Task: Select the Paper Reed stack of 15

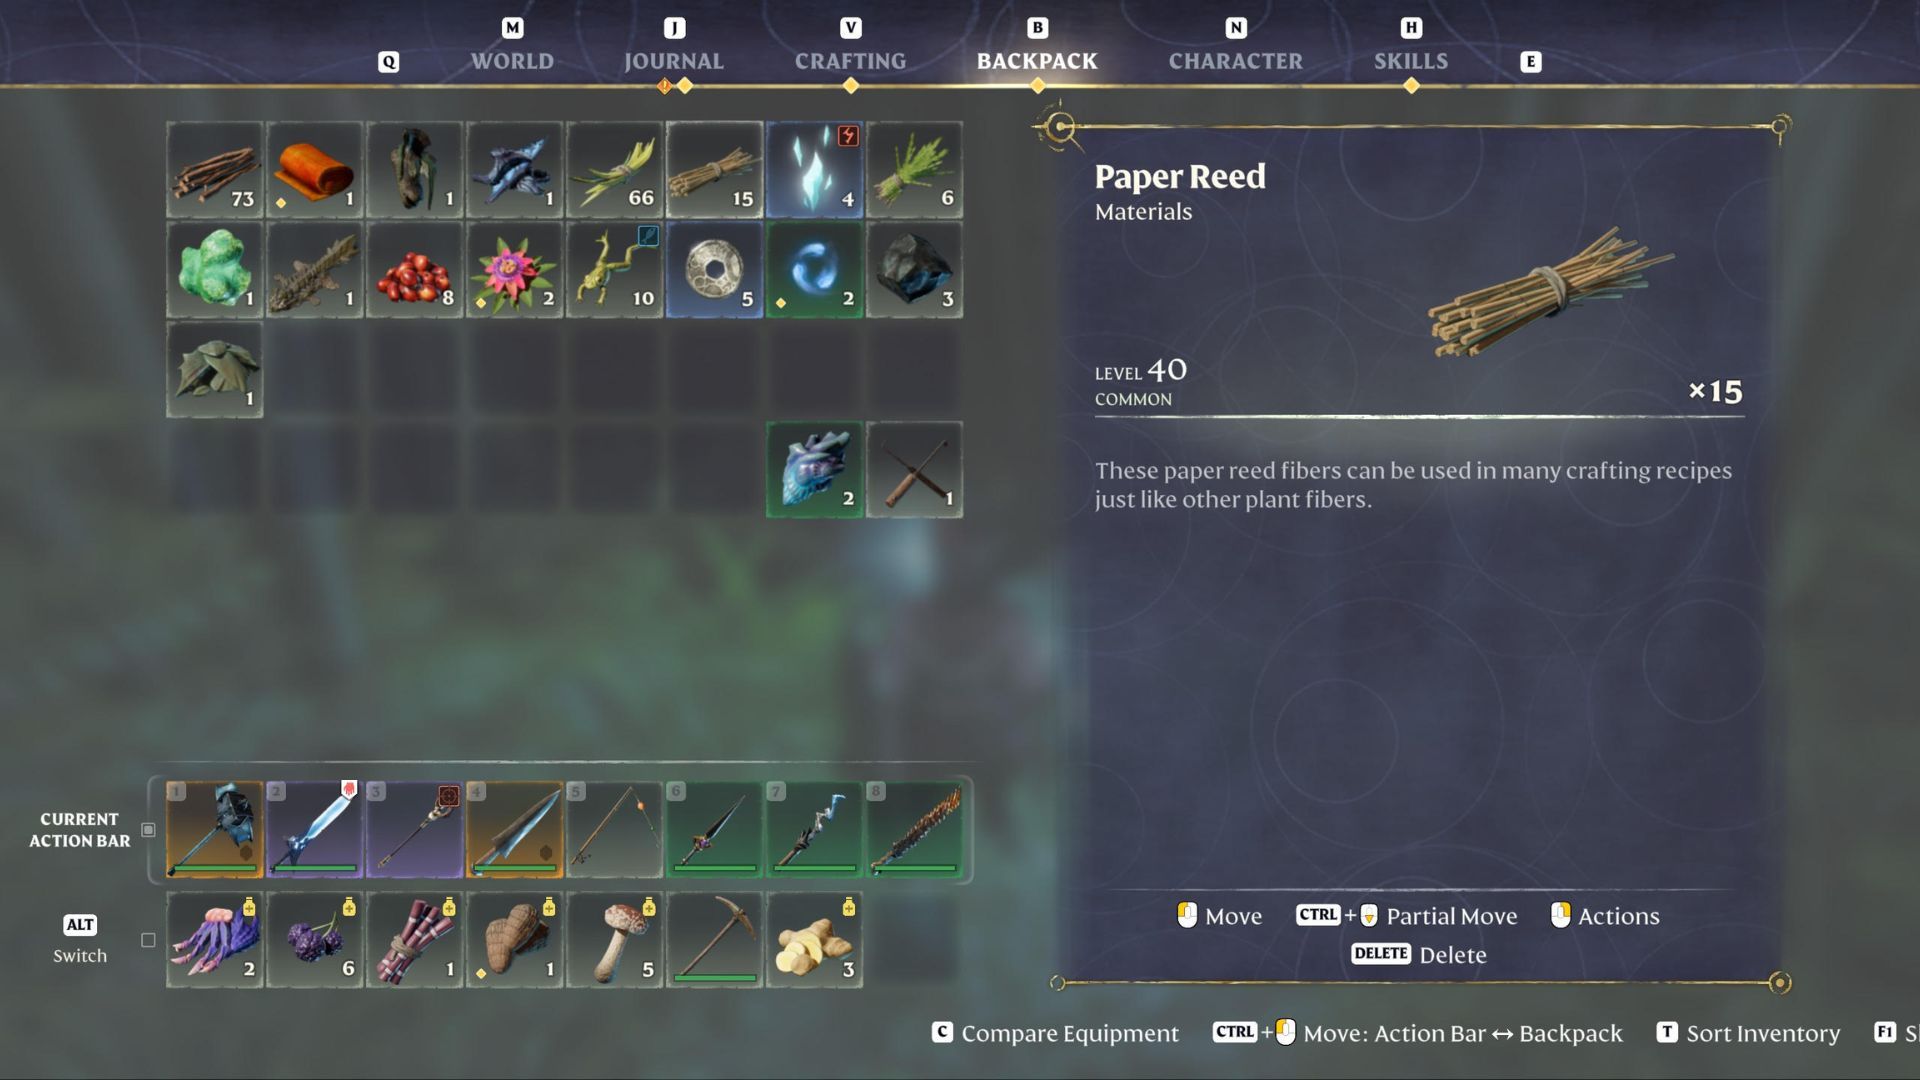Action: click(714, 170)
